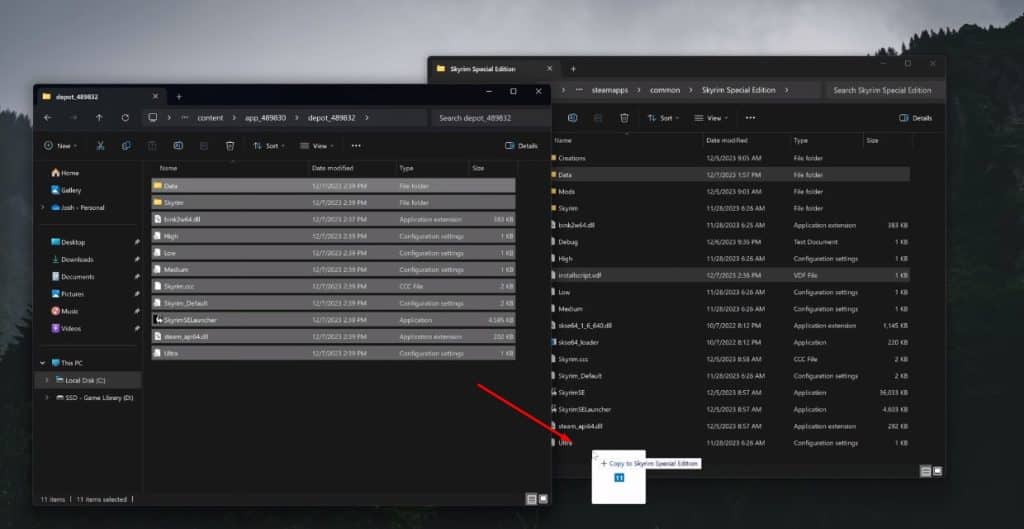Click common in Skyrim window breadcrumb
The image size is (1024, 529).
pyautogui.click(x=665, y=90)
